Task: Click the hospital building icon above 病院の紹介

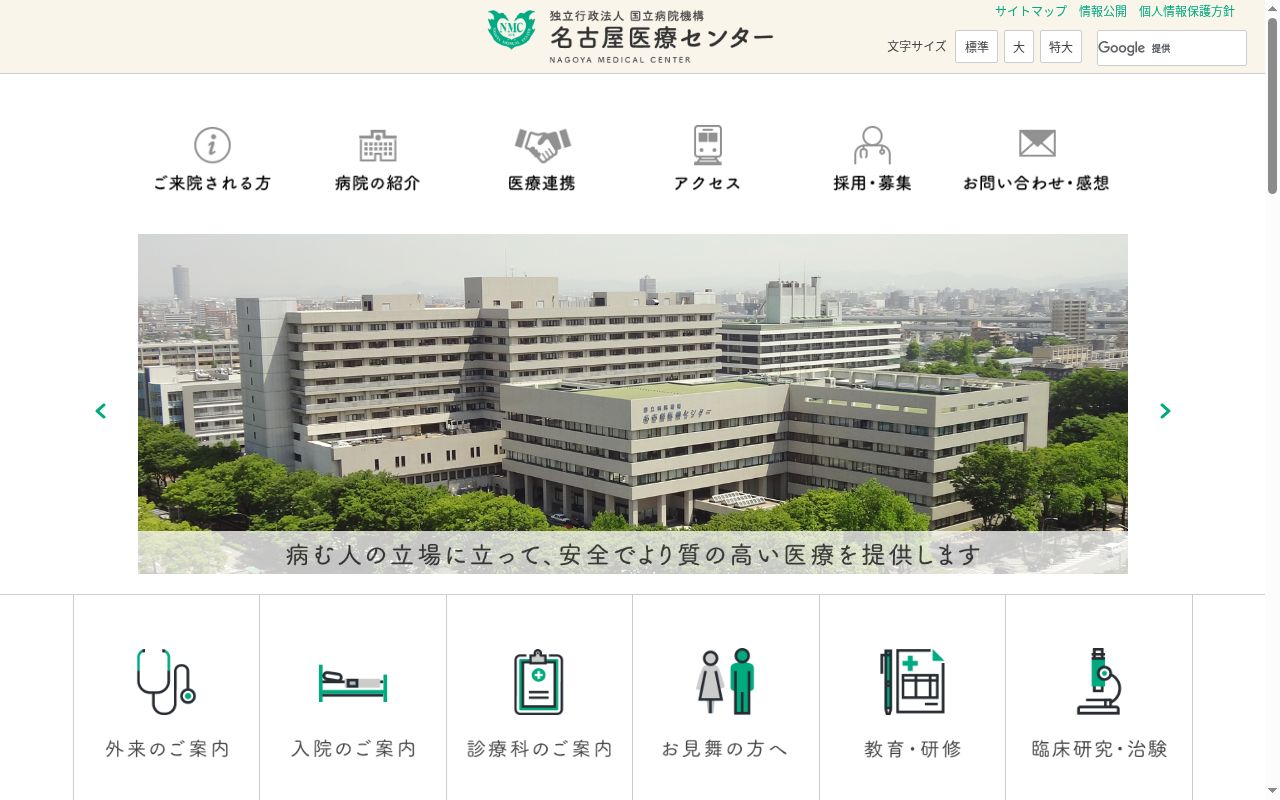Action: pyautogui.click(x=378, y=146)
